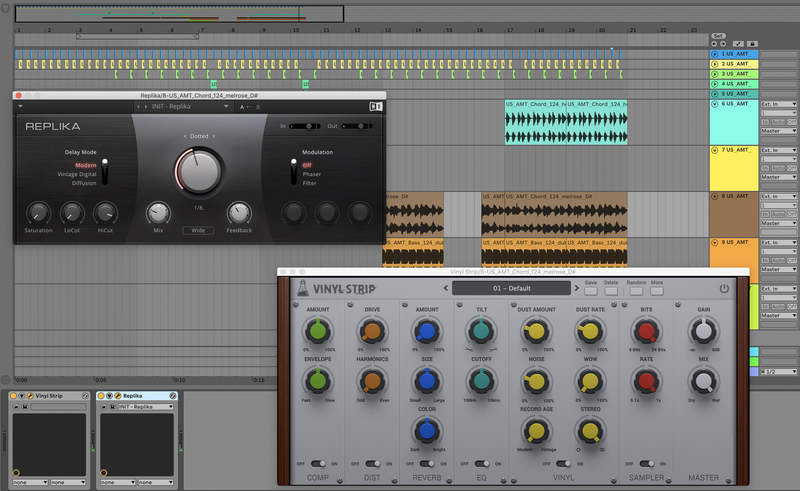The width and height of the screenshot is (800, 491).
Task: Toggle Vinyl Strip device activator button
Action: pos(14,396)
